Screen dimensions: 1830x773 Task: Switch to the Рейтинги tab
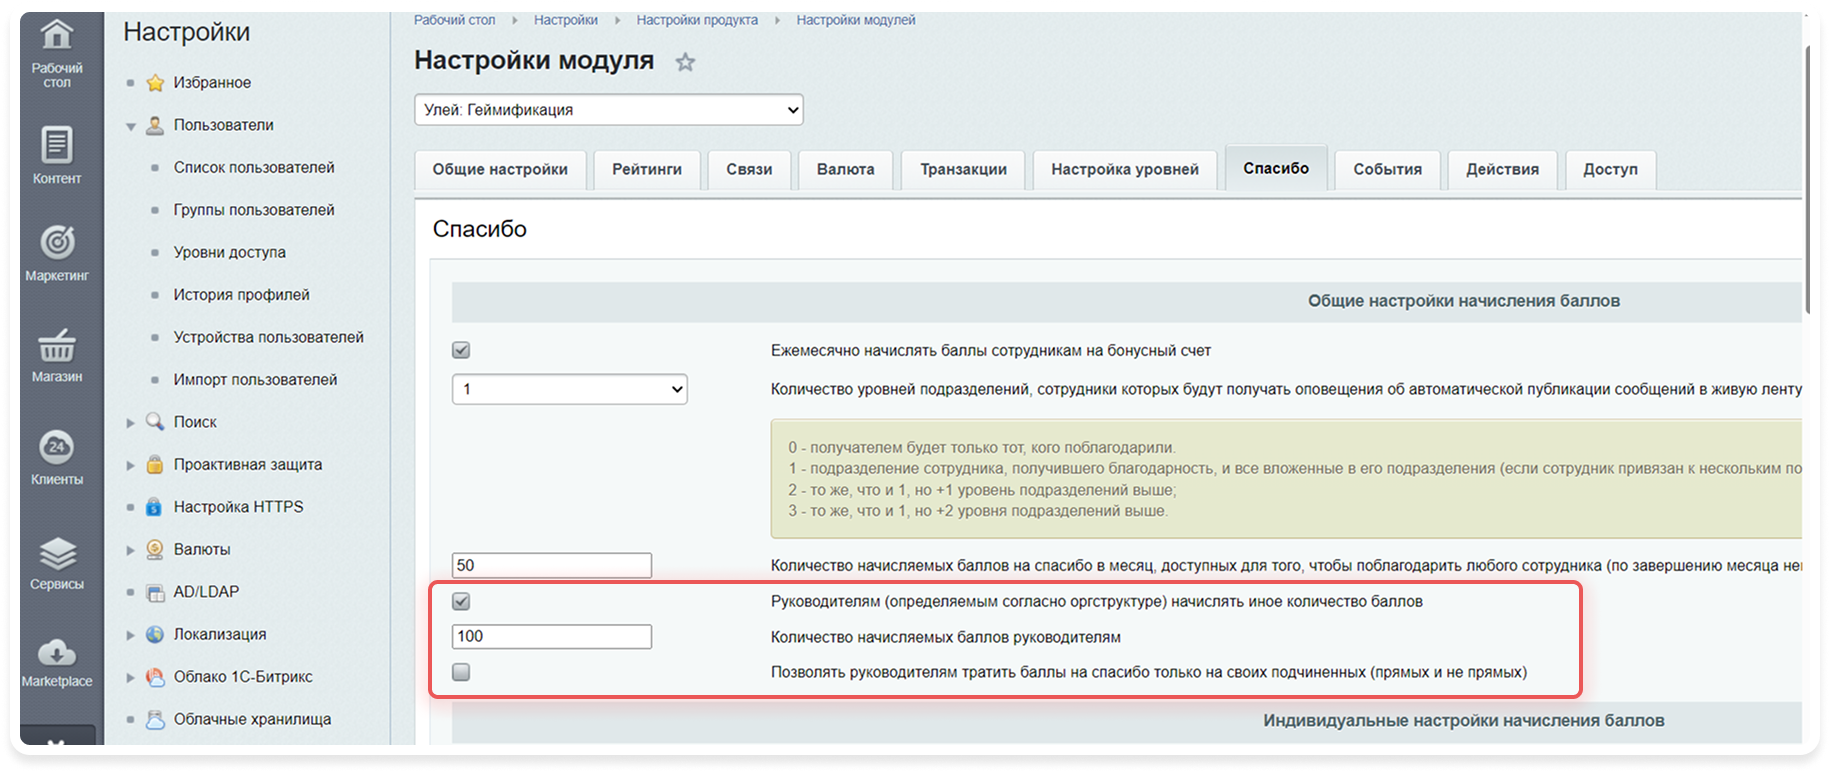pos(647,170)
